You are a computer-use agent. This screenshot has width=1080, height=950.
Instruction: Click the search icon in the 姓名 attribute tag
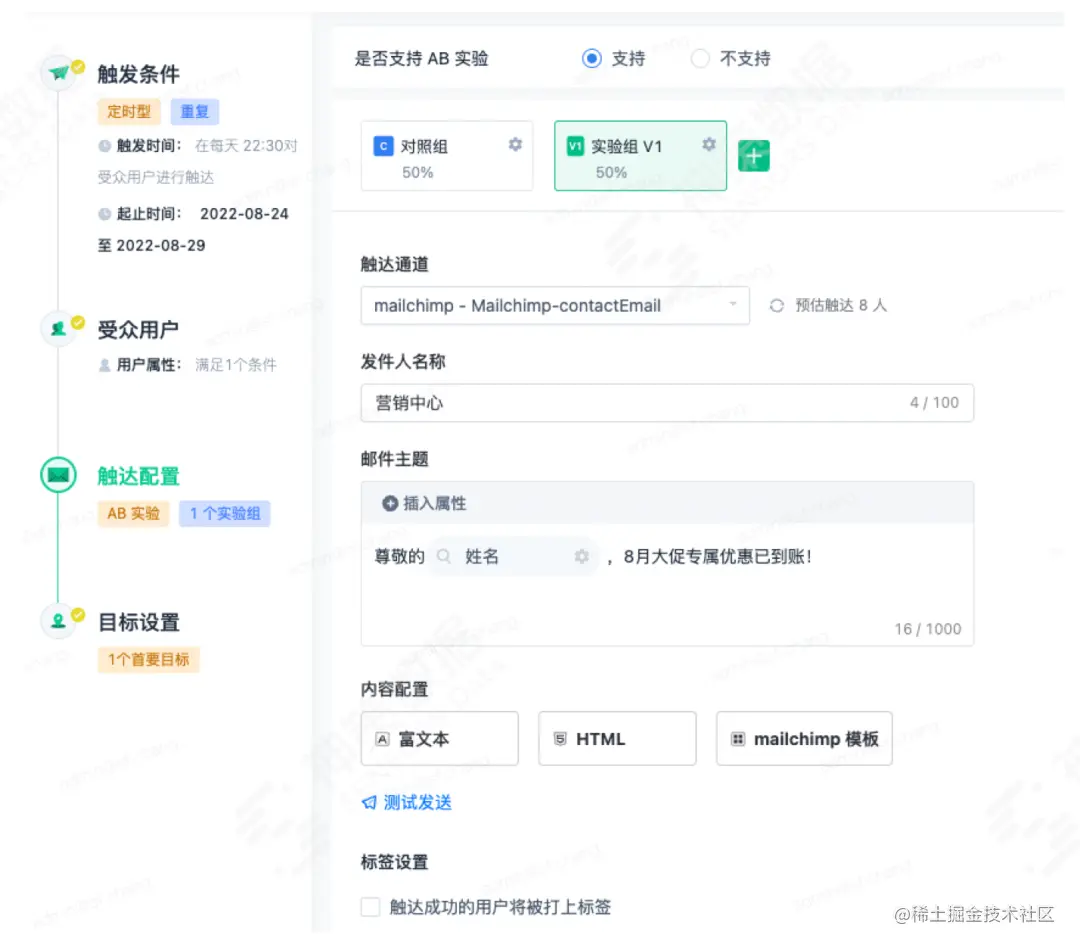point(444,556)
